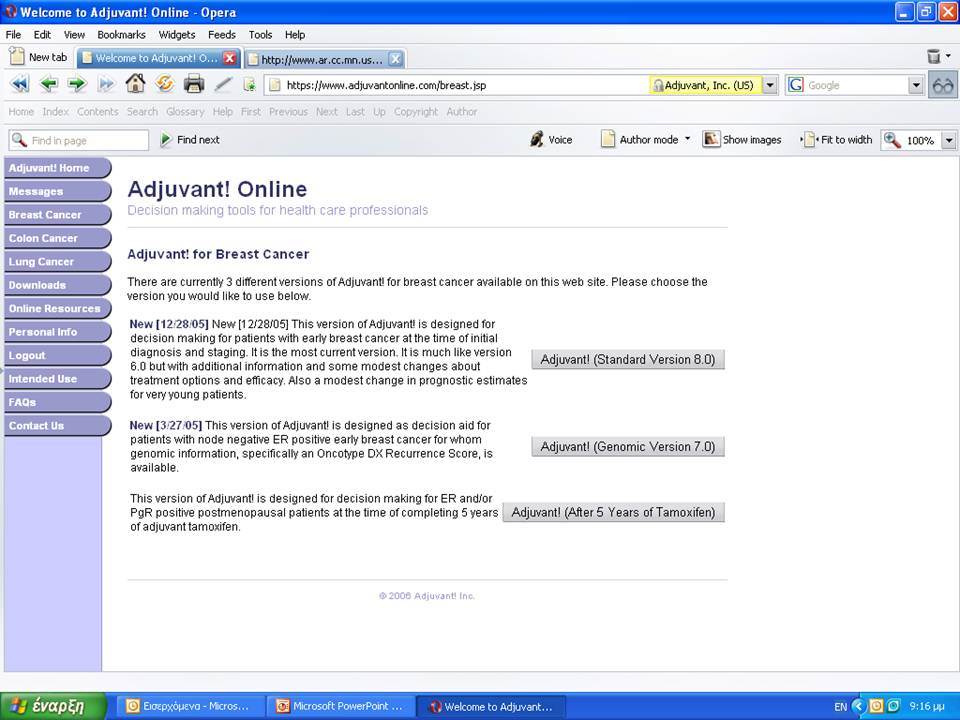This screenshot has height=720, width=960.
Task: Click the house Home icon in toolbar
Action: (x=135, y=83)
